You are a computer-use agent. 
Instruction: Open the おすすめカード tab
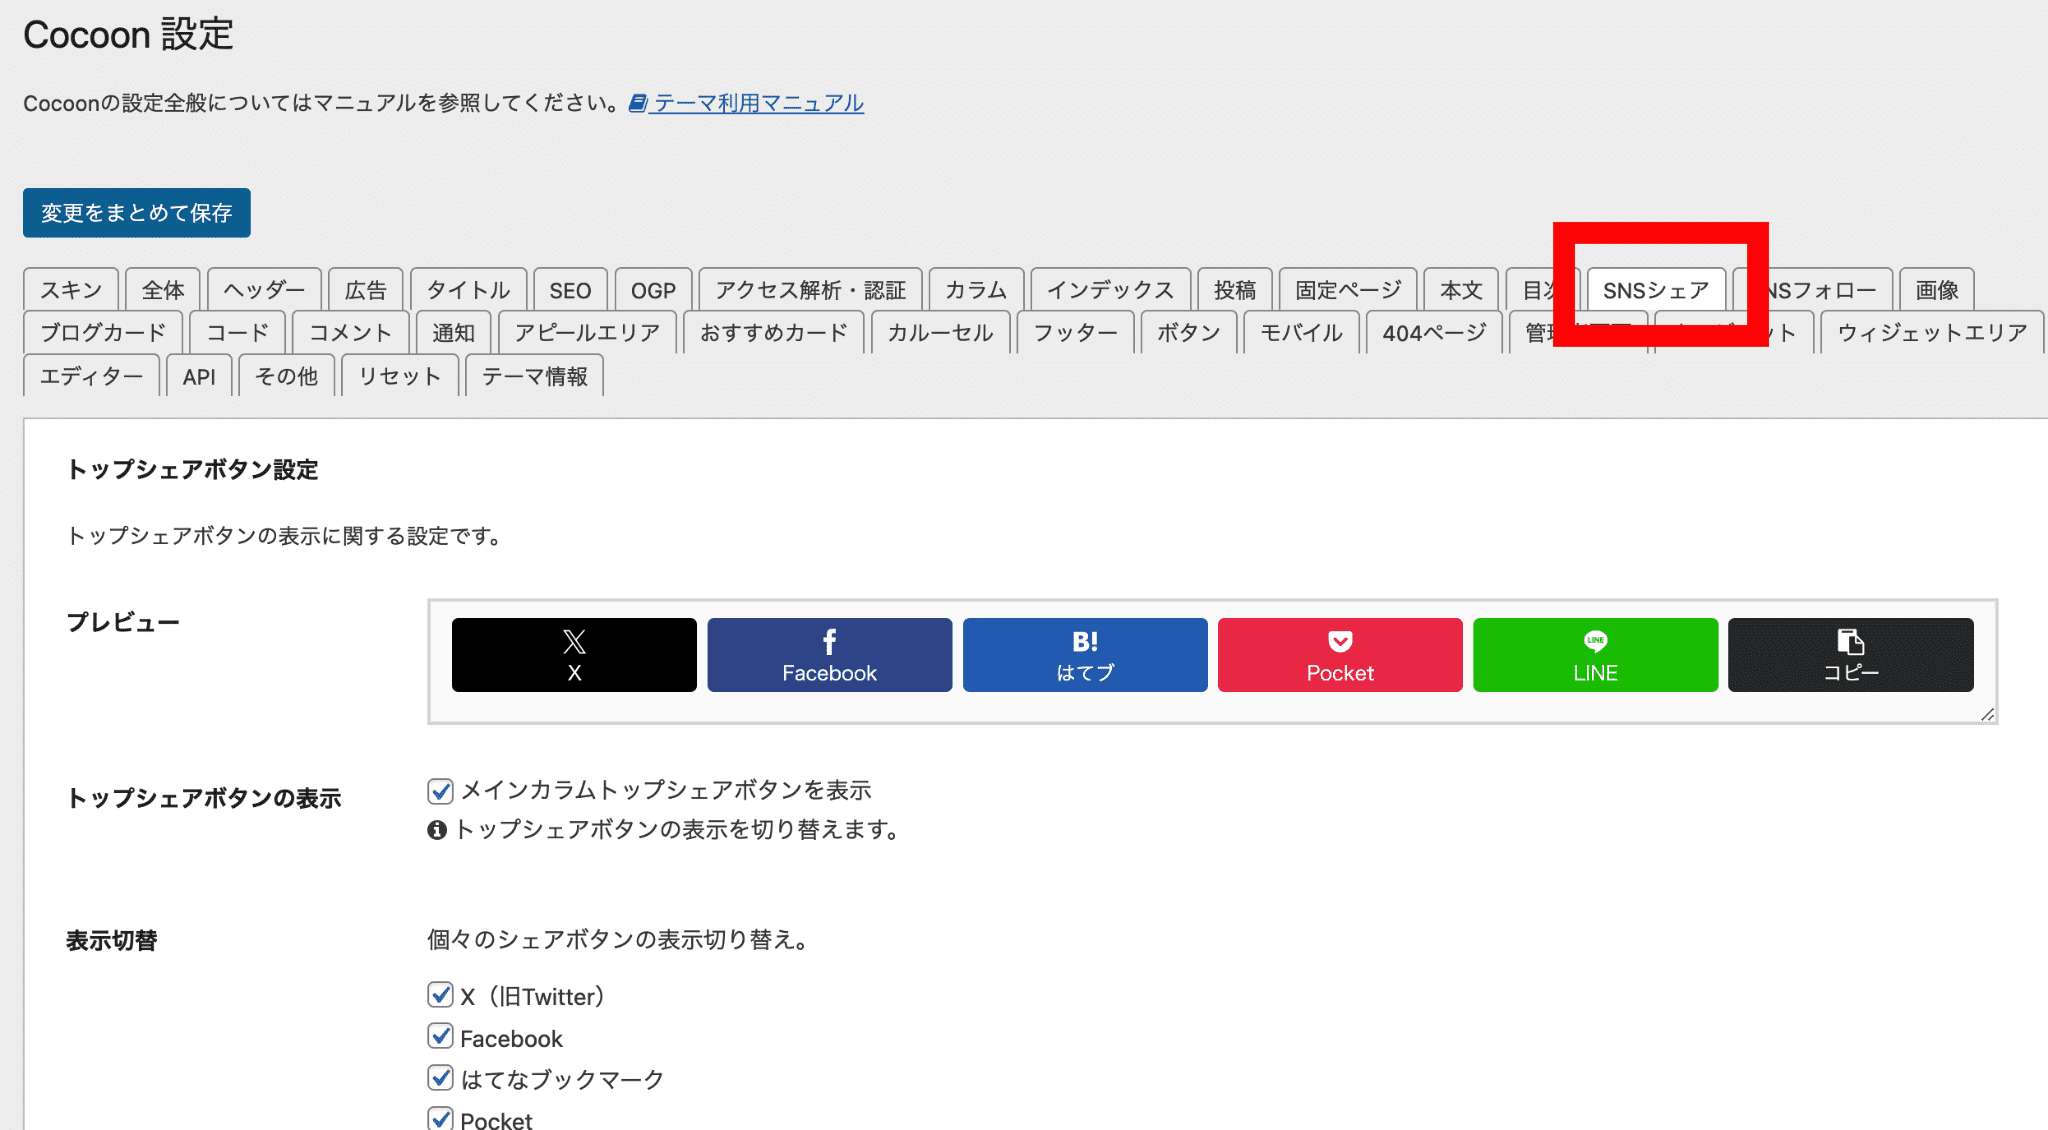pyautogui.click(x=774, y=333)
